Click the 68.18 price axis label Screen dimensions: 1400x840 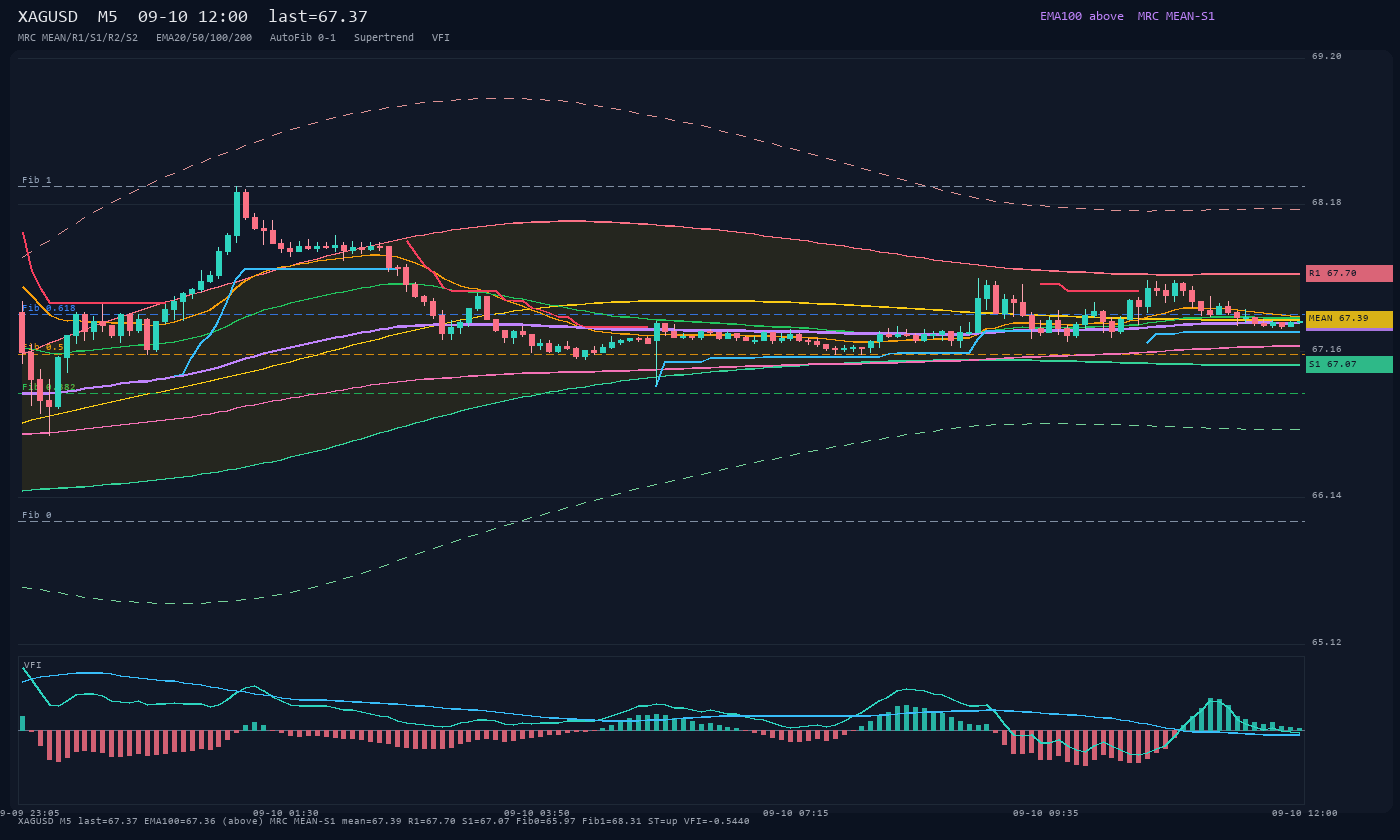(x=1327, y=203)
